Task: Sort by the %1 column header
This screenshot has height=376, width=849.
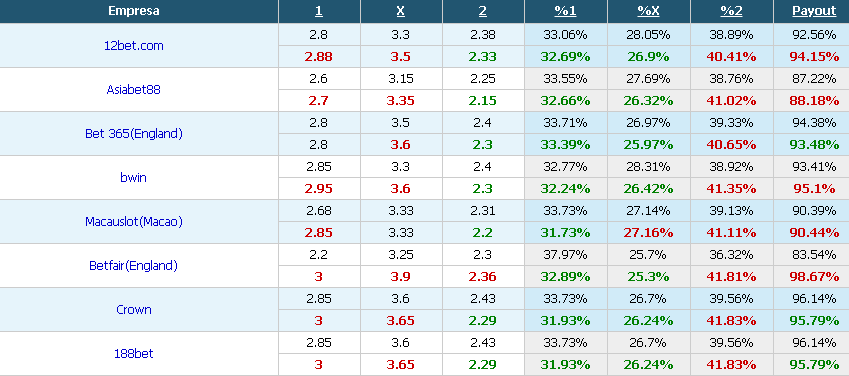Action: click(565, 11)
